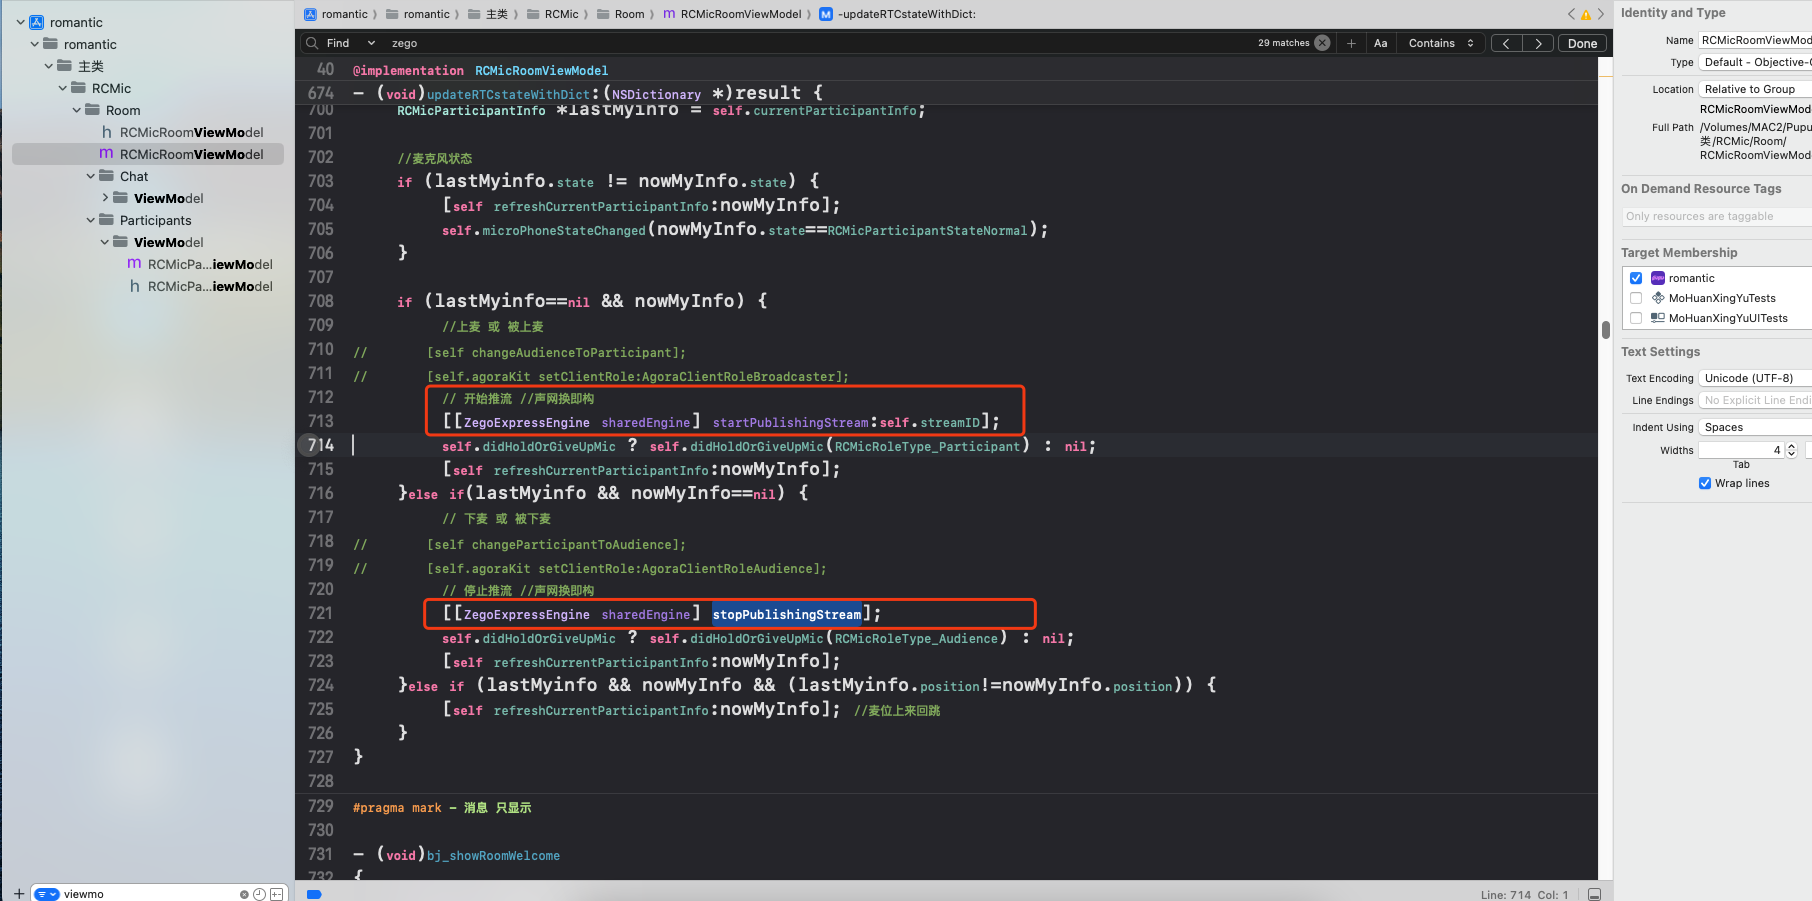This screenshot has width=1812, height=901.
Task: Disable the Wrap lines checkbox
Action: click(x=1705, y=483)
